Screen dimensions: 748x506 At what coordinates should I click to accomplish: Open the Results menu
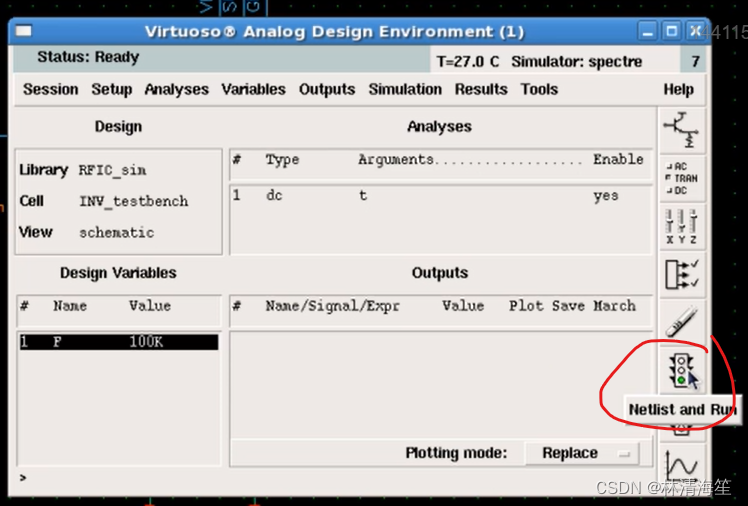(x=481, y=89)
